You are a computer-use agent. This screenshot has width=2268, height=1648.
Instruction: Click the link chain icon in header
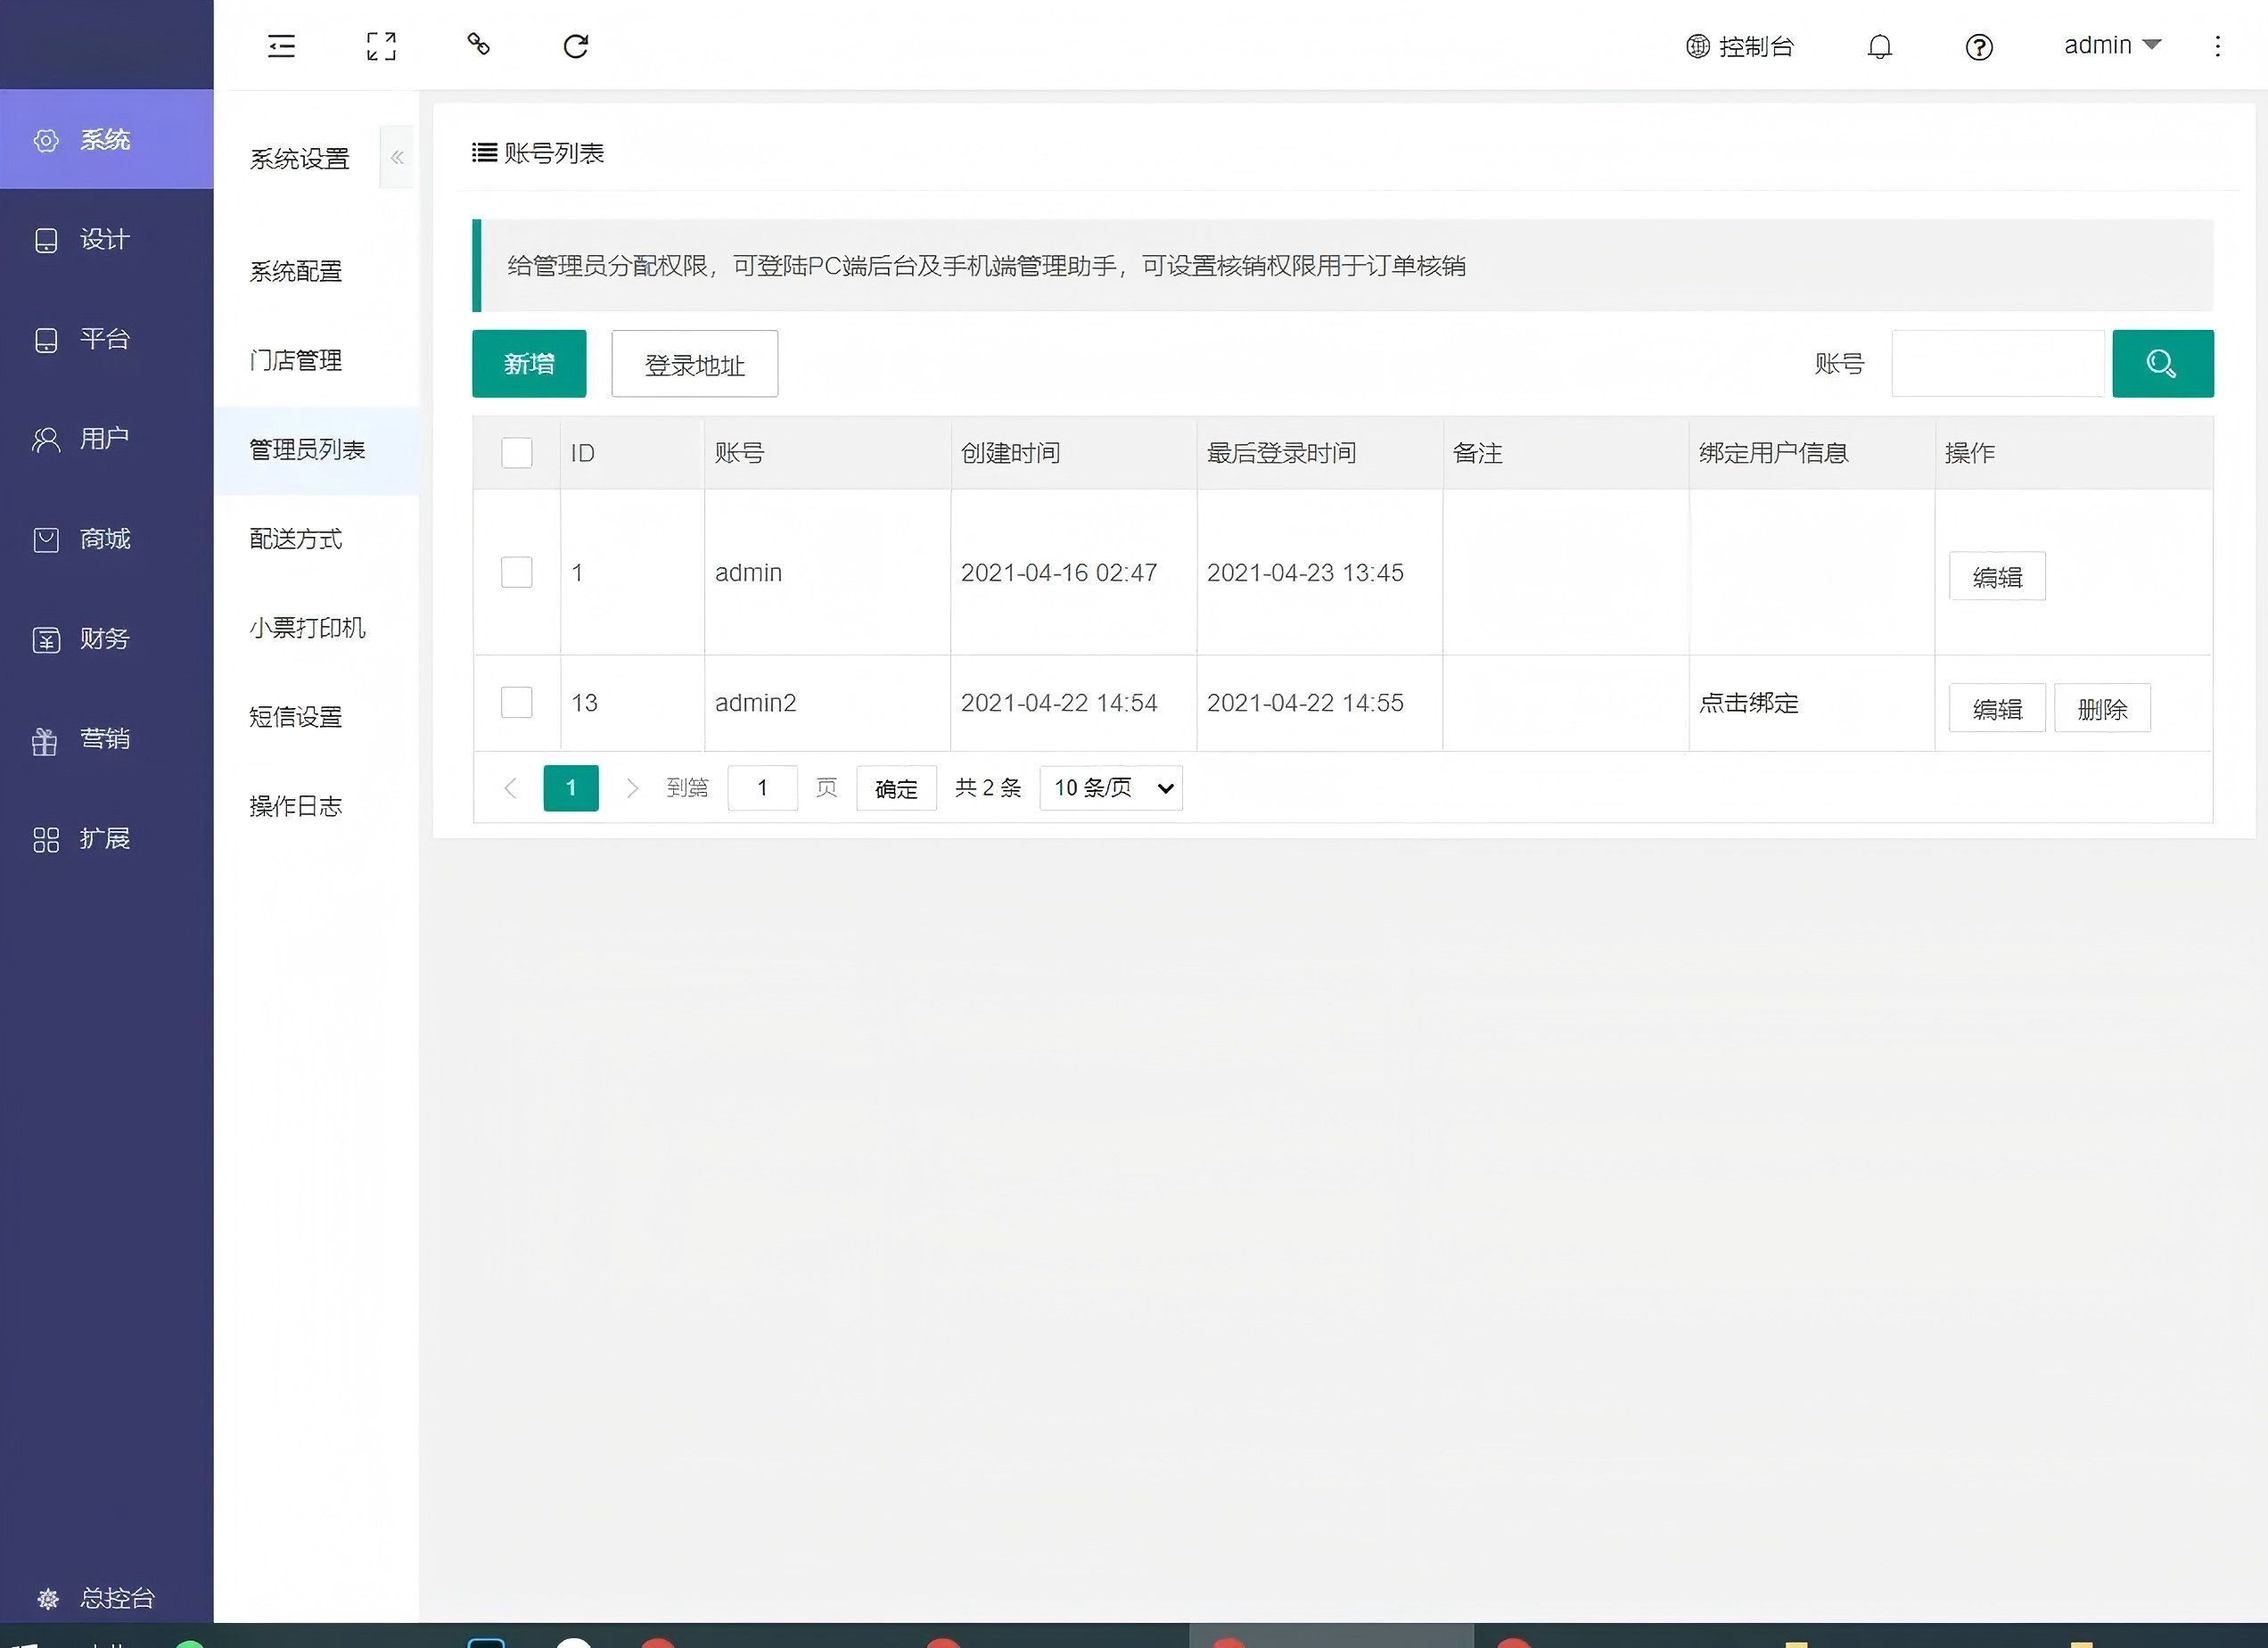478,44
